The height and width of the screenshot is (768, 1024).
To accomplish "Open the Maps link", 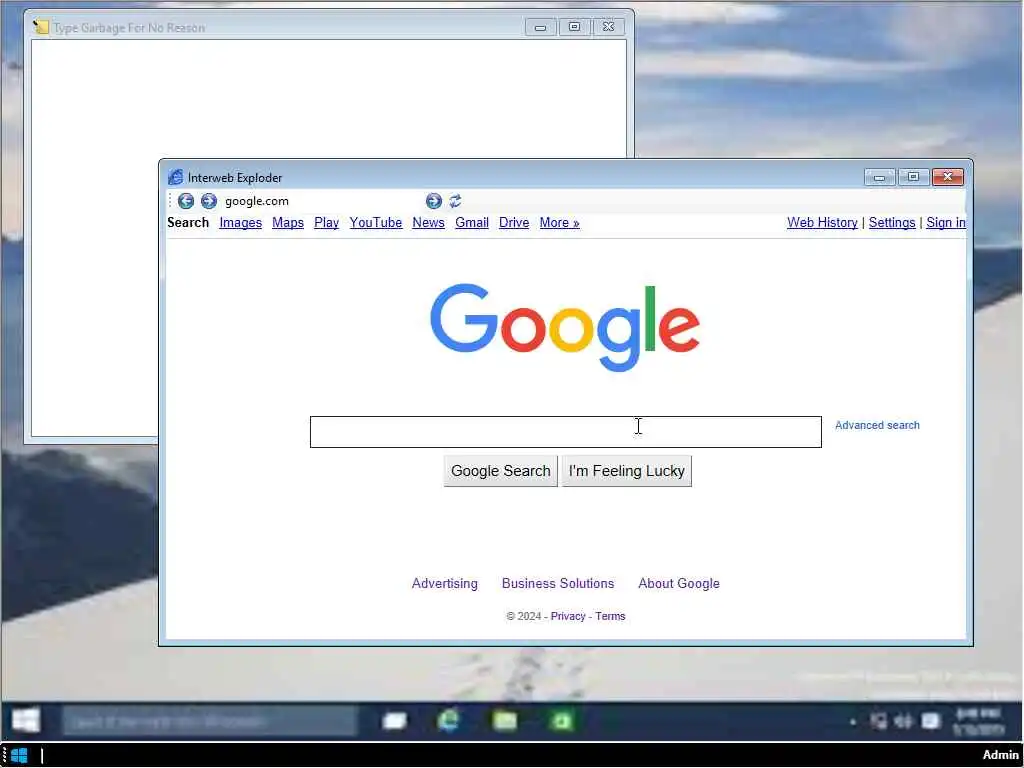I will pos(288,223).
